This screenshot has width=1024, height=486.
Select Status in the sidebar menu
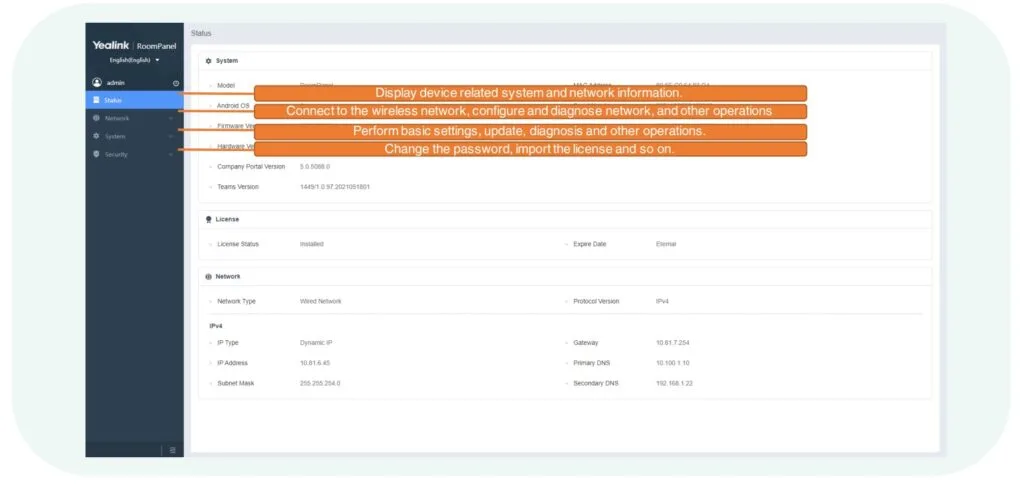pyautogui.click(x=135, y=100)
